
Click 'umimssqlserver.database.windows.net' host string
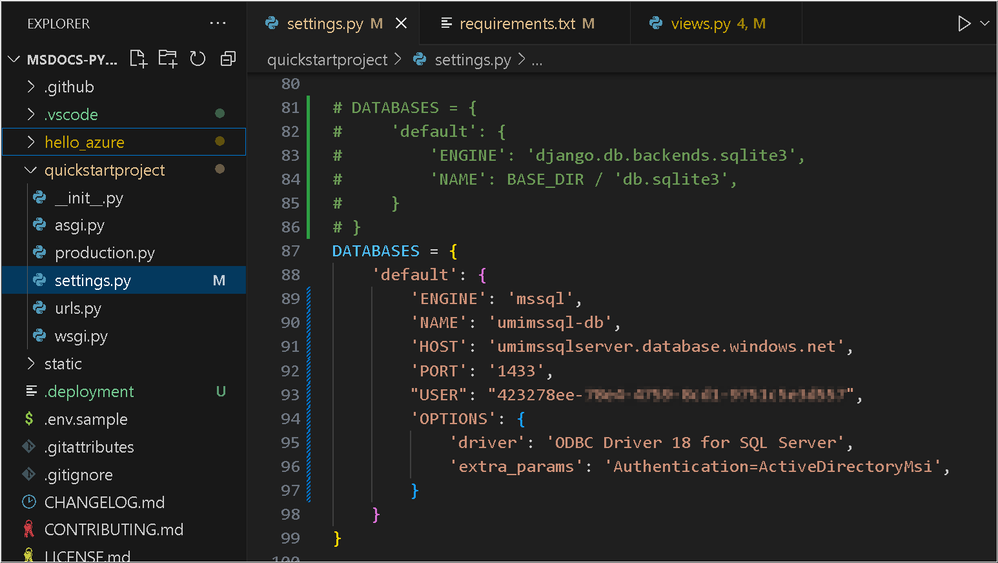[666, 346]
